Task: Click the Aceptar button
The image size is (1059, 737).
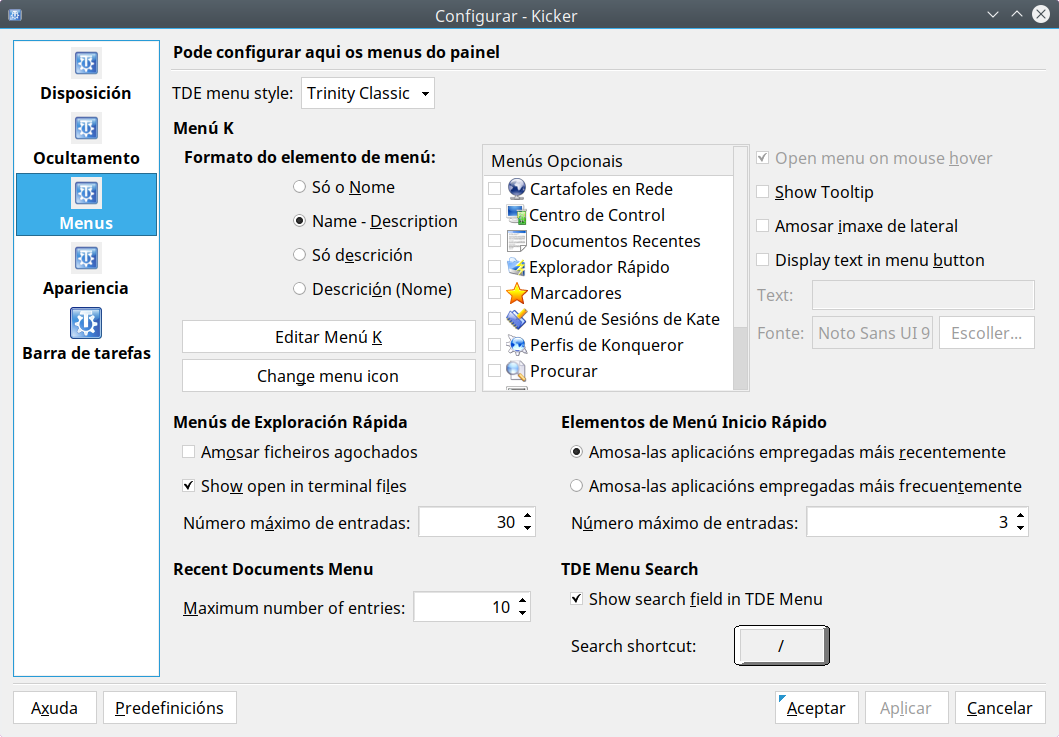Action: pos(817,707)
